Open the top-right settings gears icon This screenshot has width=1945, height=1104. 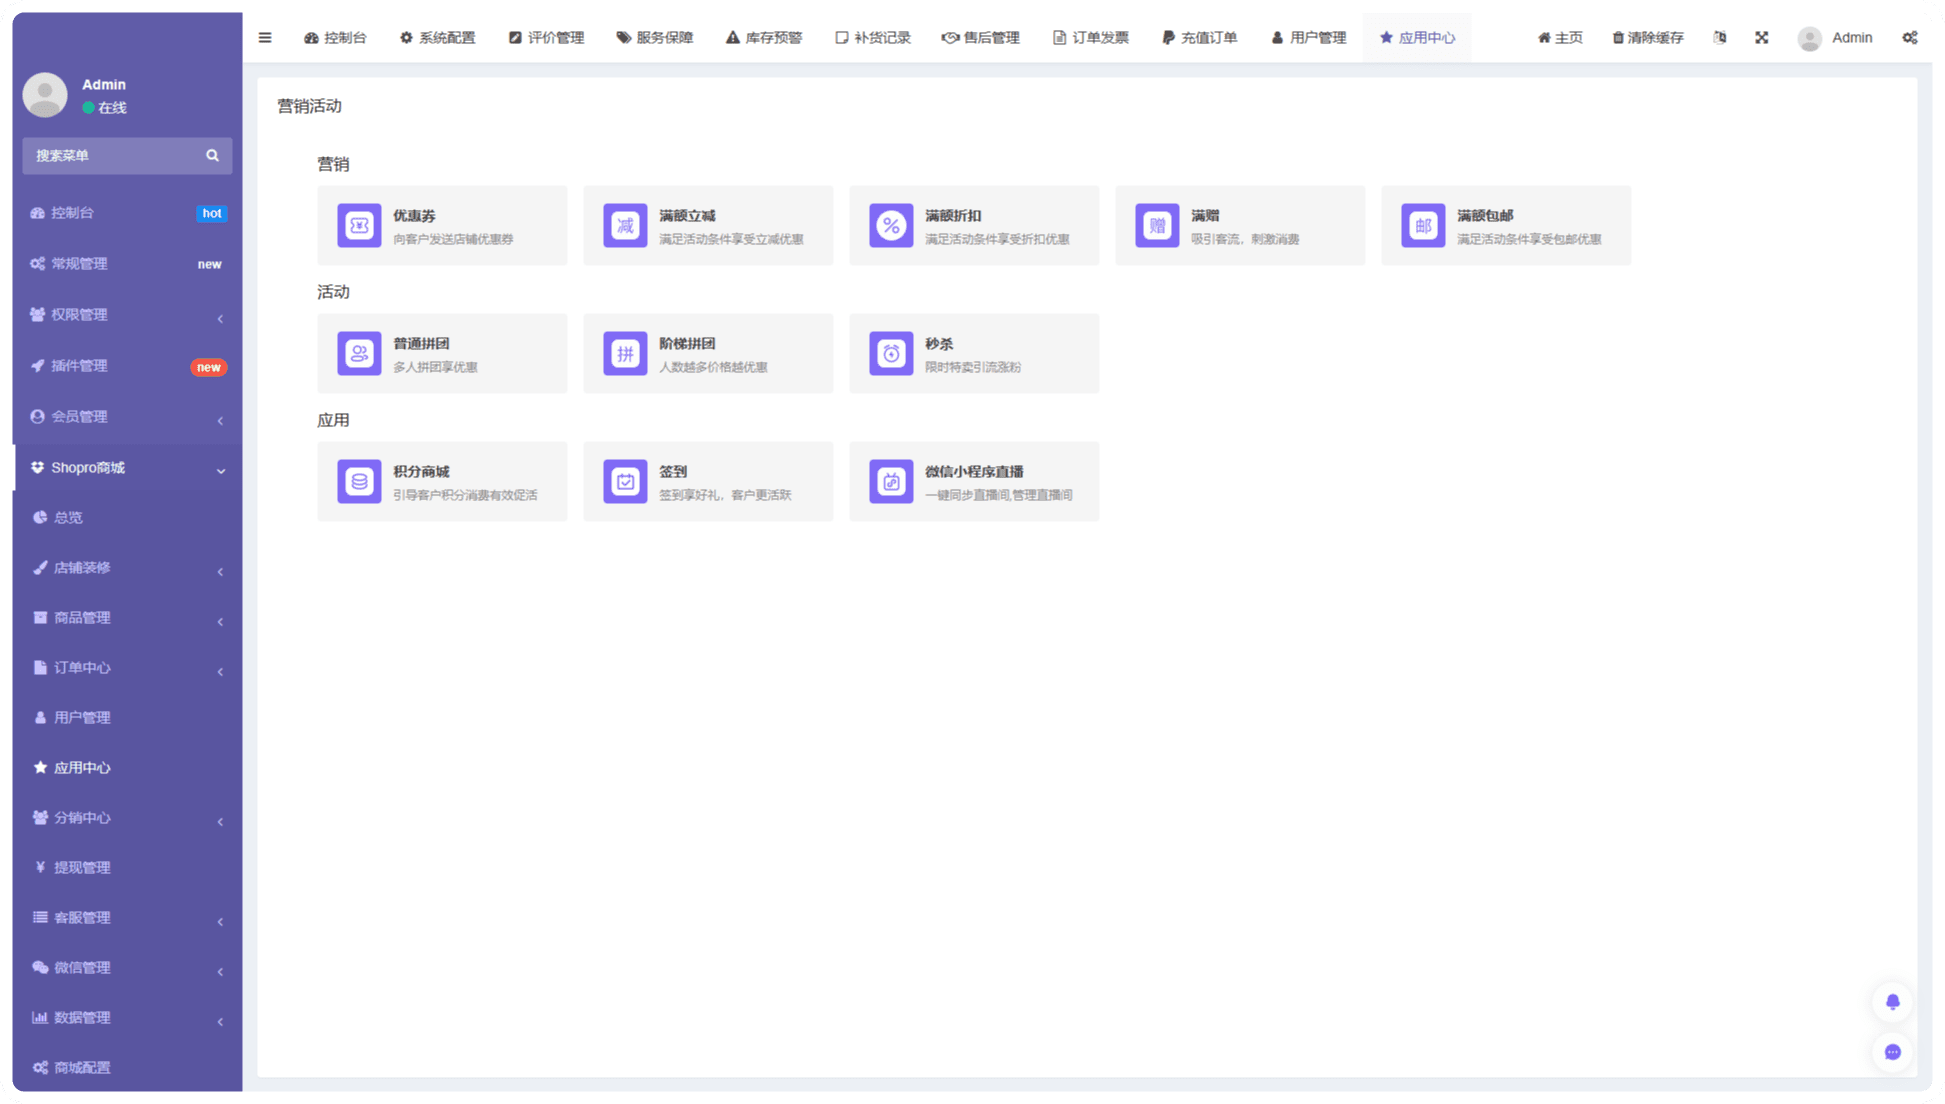(1910, 38)
